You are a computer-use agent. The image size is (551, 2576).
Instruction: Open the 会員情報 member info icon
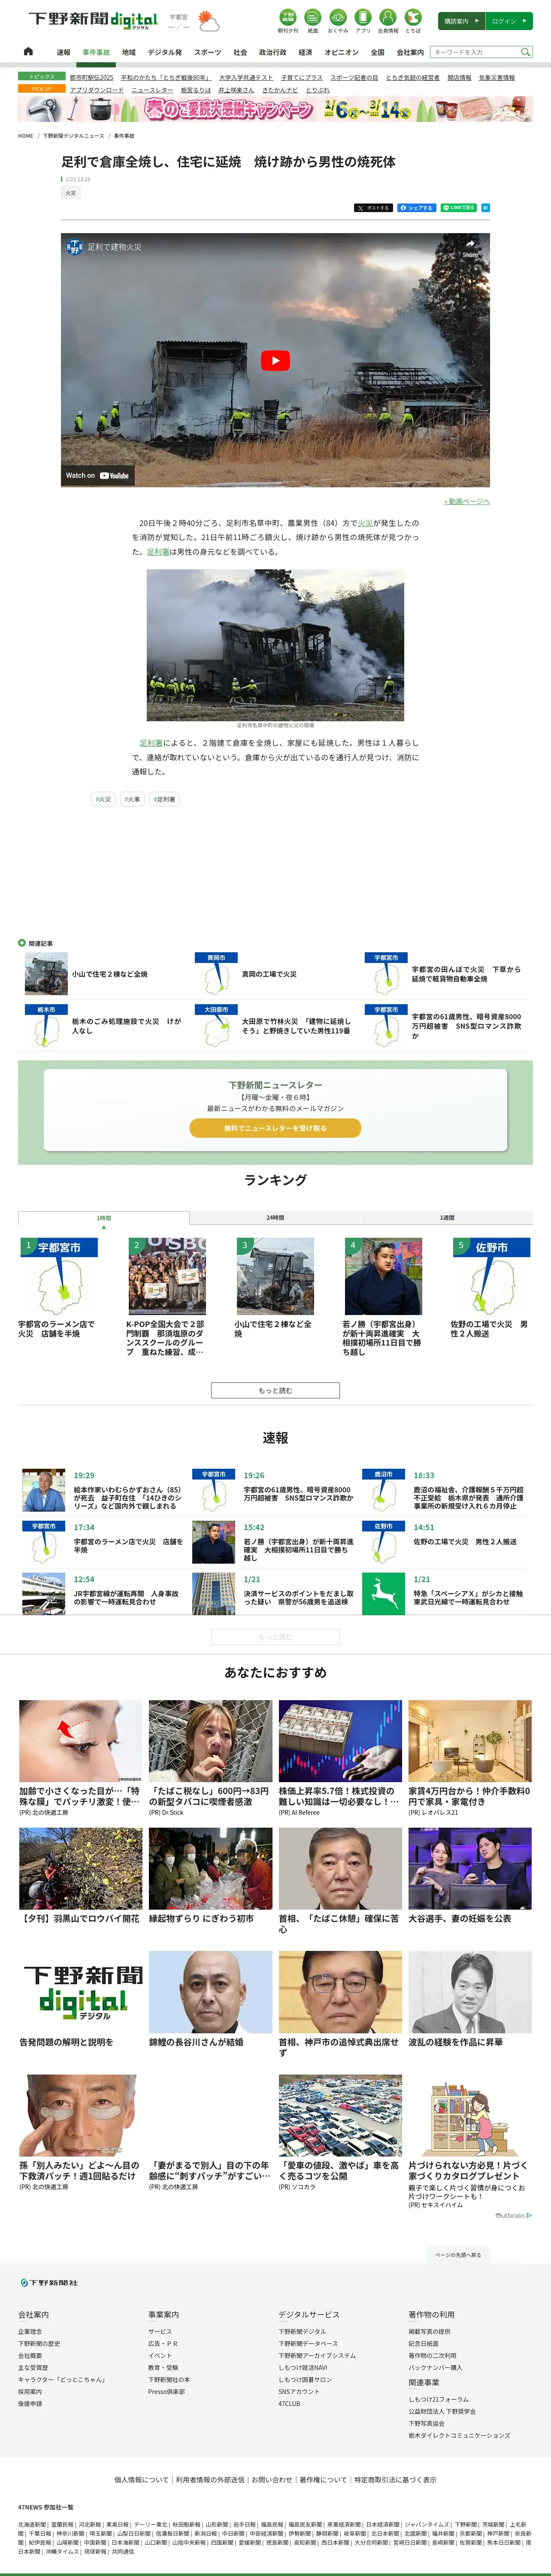[x=388, y=20]
